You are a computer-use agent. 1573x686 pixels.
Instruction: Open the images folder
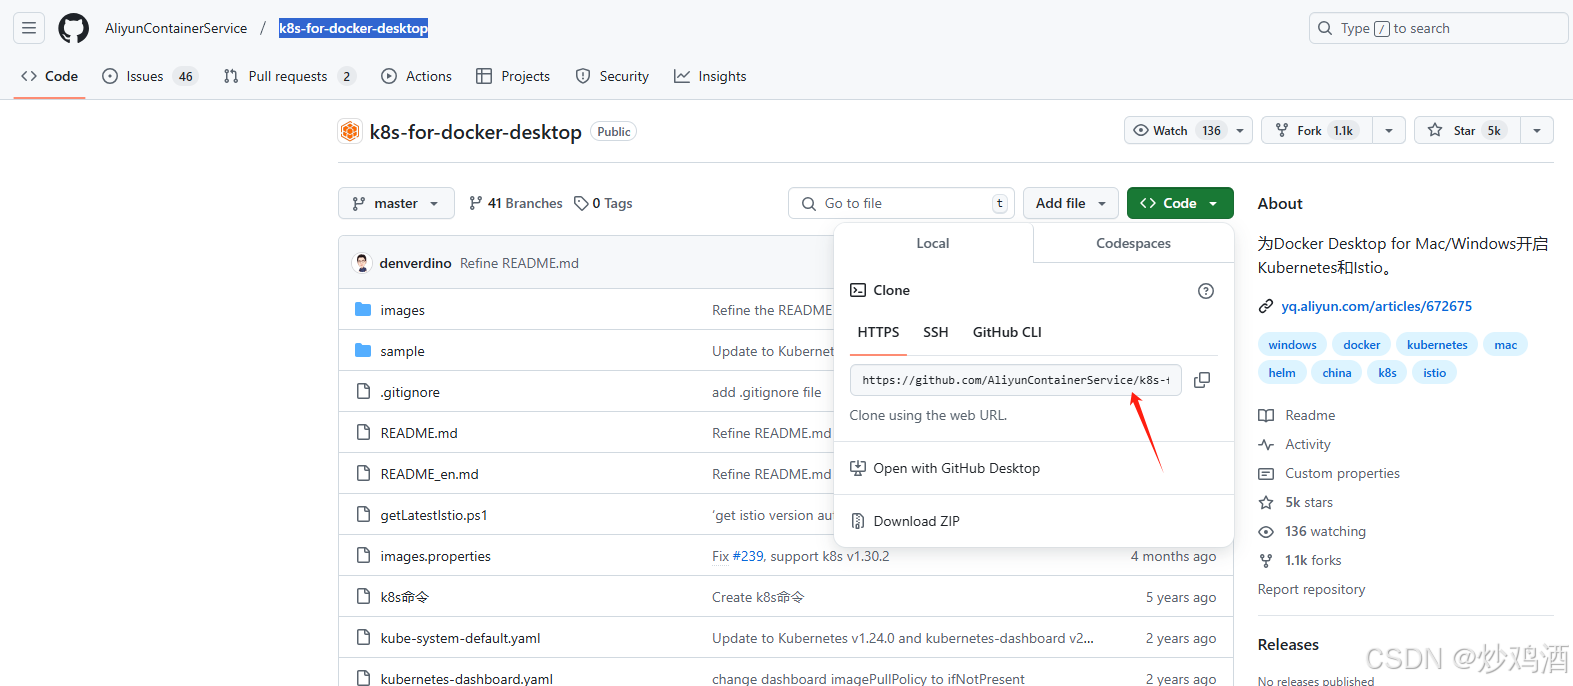click(402, 310)
